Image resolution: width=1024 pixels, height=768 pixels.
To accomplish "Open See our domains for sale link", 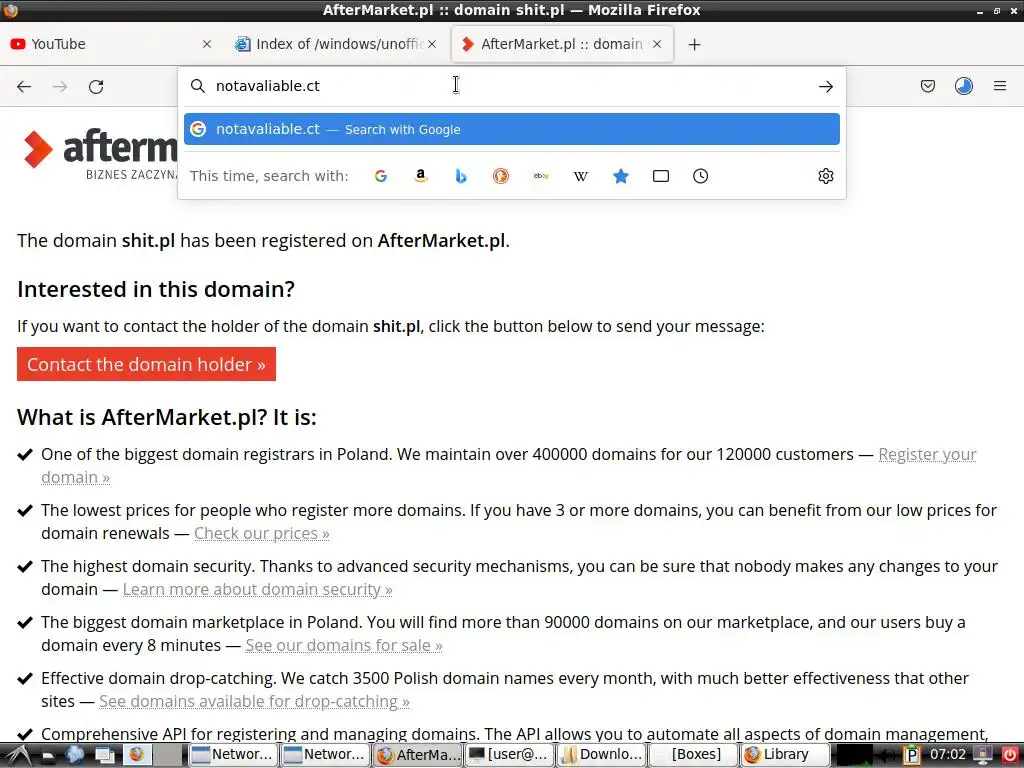I will 344,645.
